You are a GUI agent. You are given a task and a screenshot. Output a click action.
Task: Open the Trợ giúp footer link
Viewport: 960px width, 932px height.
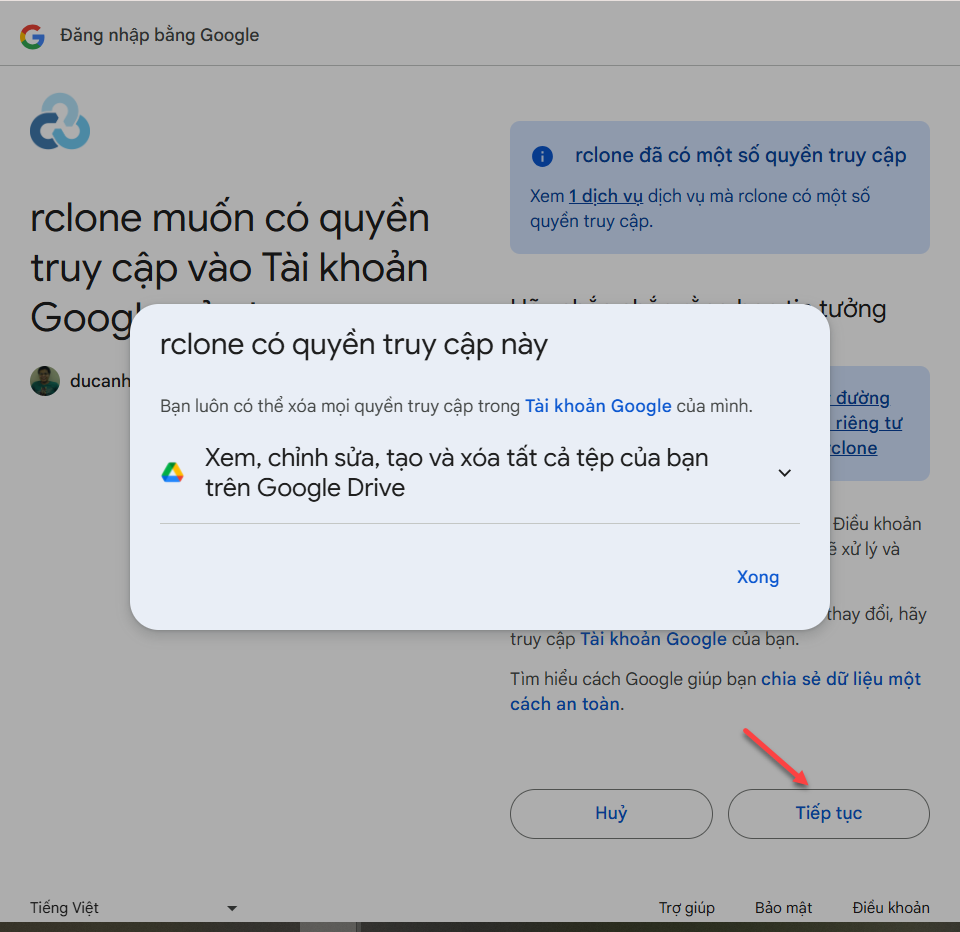tap(686, 908)
